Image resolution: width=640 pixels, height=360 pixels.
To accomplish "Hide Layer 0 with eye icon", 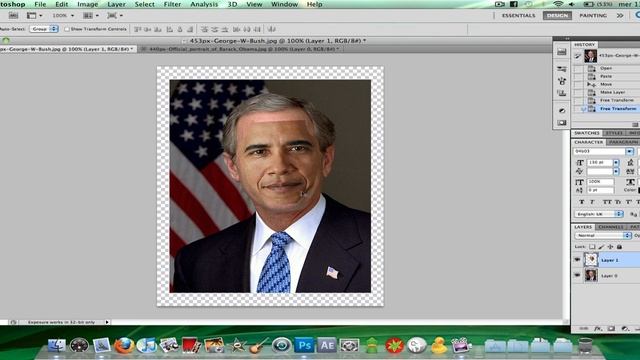I will [577, 276].
